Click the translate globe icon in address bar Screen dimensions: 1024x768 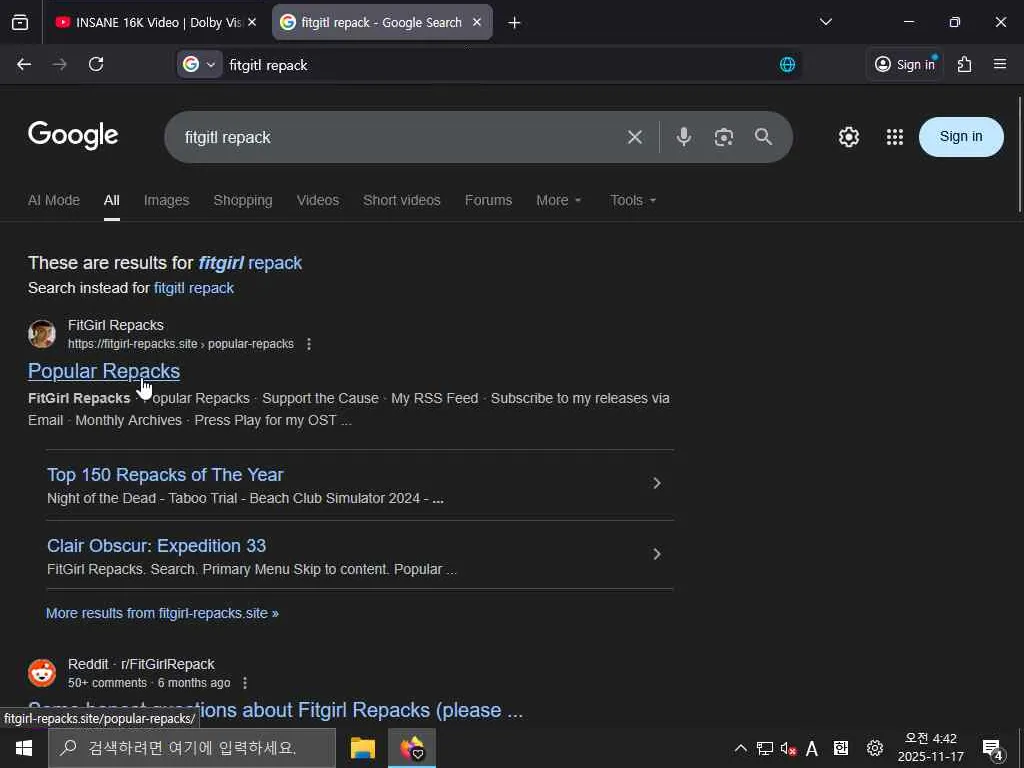(x=788, y=65)
